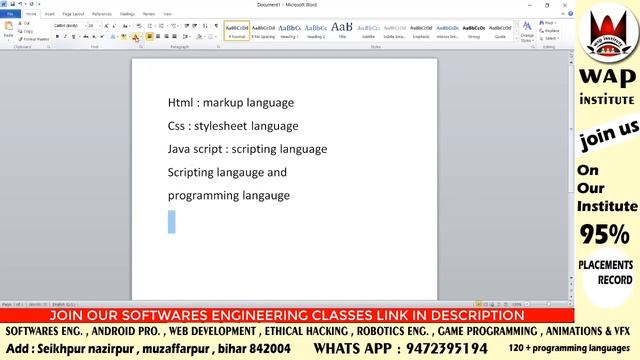Click the word 'programming' in the document
The image size is (640, 360).
click(203, 196)
